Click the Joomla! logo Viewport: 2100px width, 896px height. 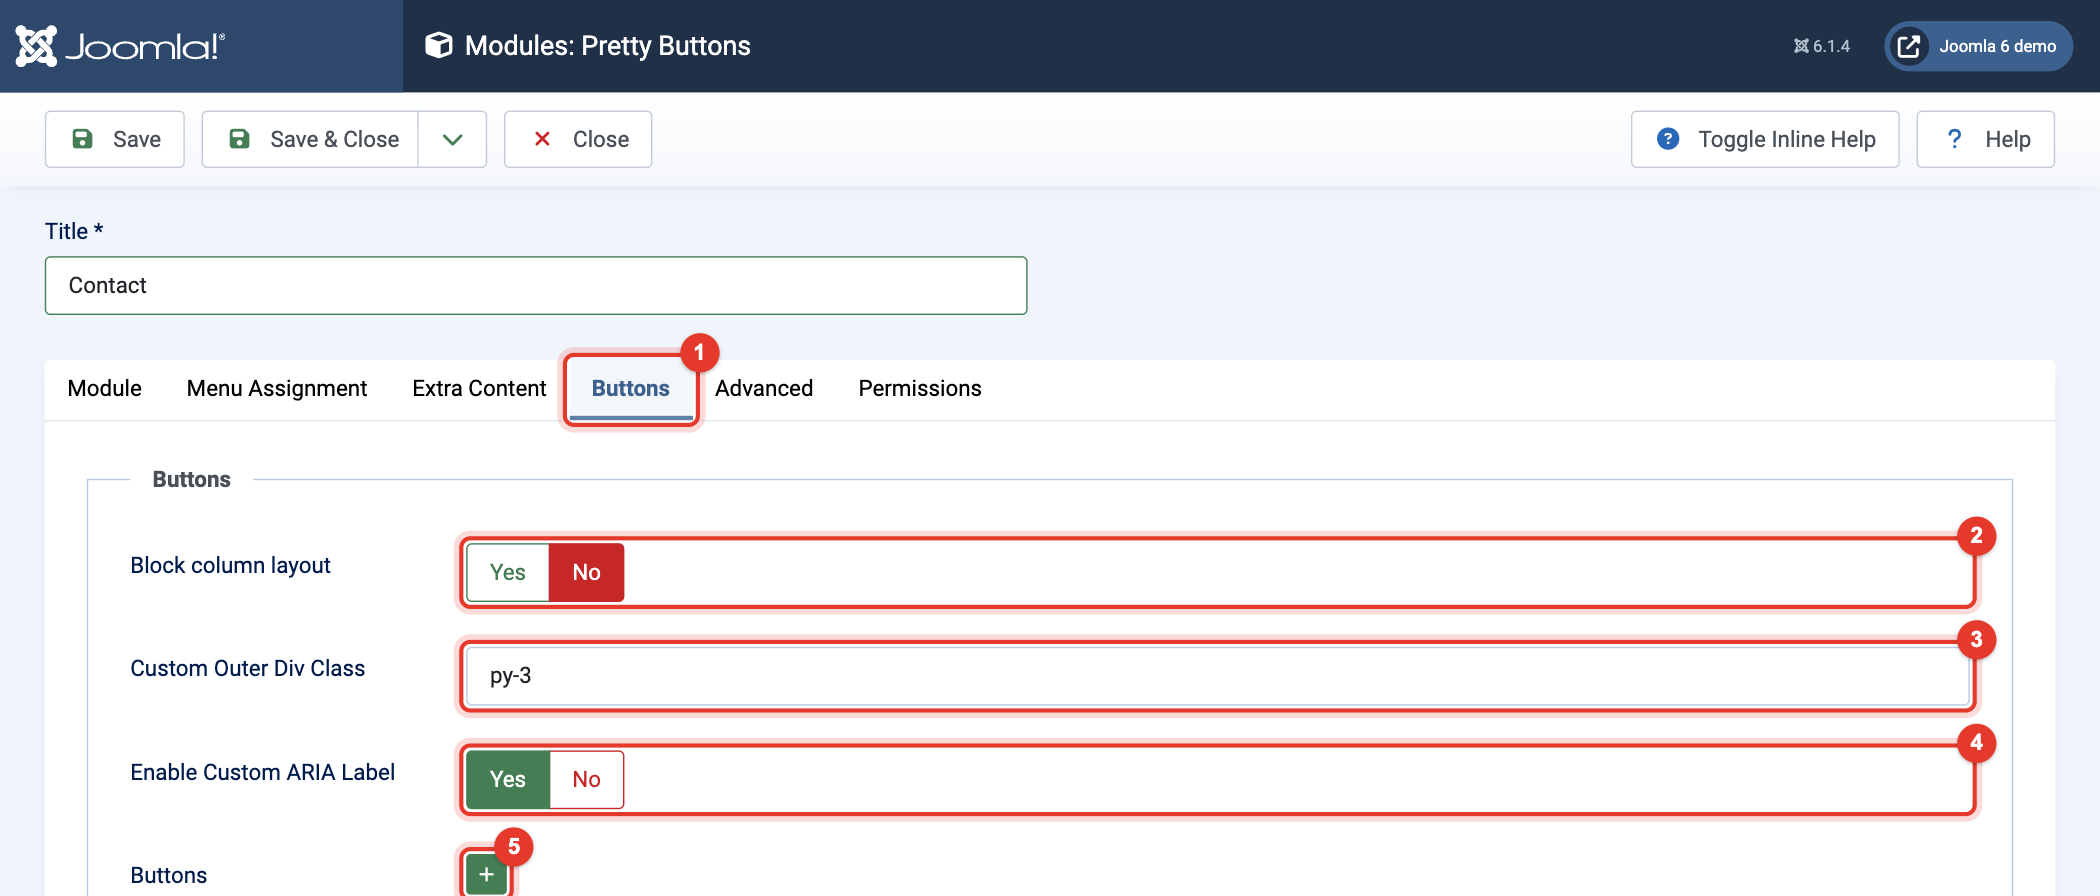click(x=120, y=46)
